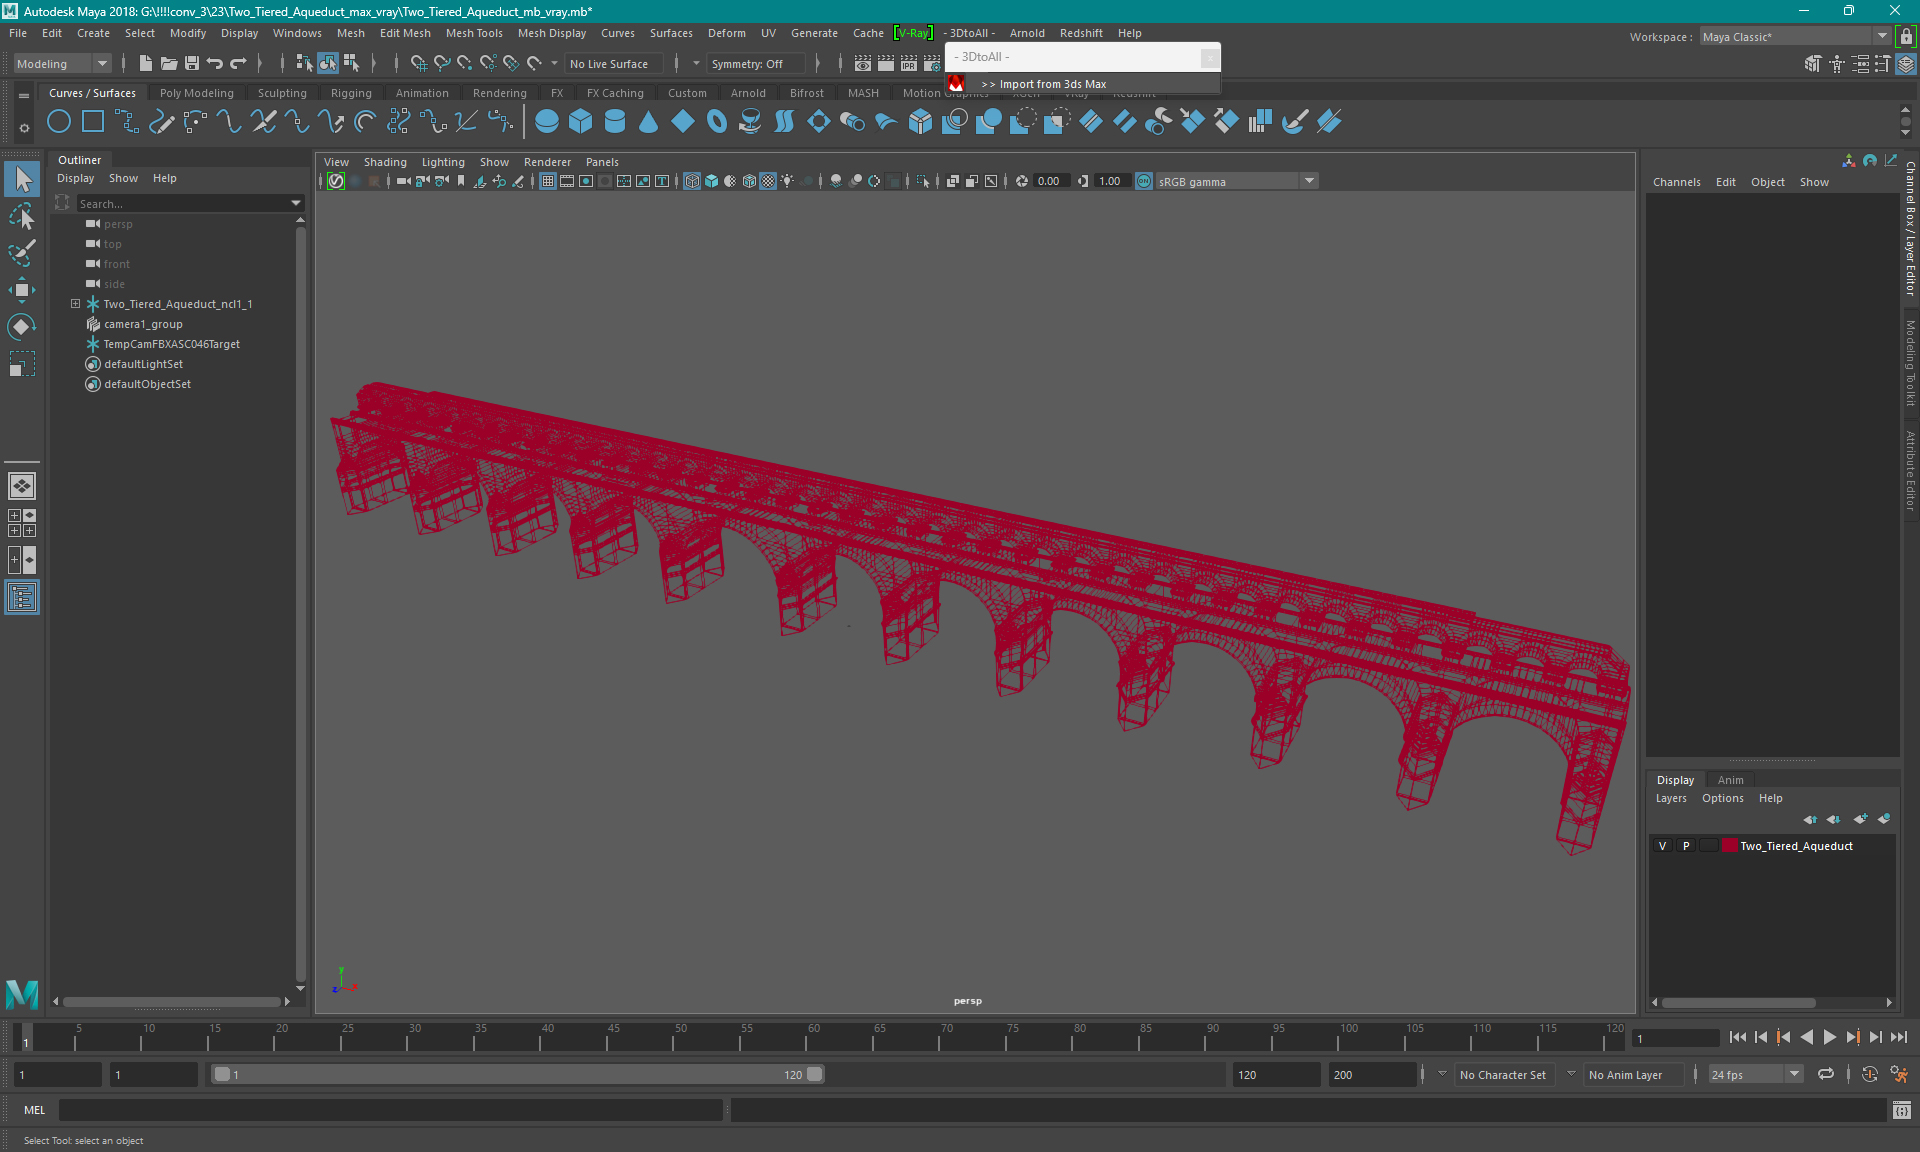Switch to Rigging shelf tab
1920x1152 pixels.
(x=351, y=93)
